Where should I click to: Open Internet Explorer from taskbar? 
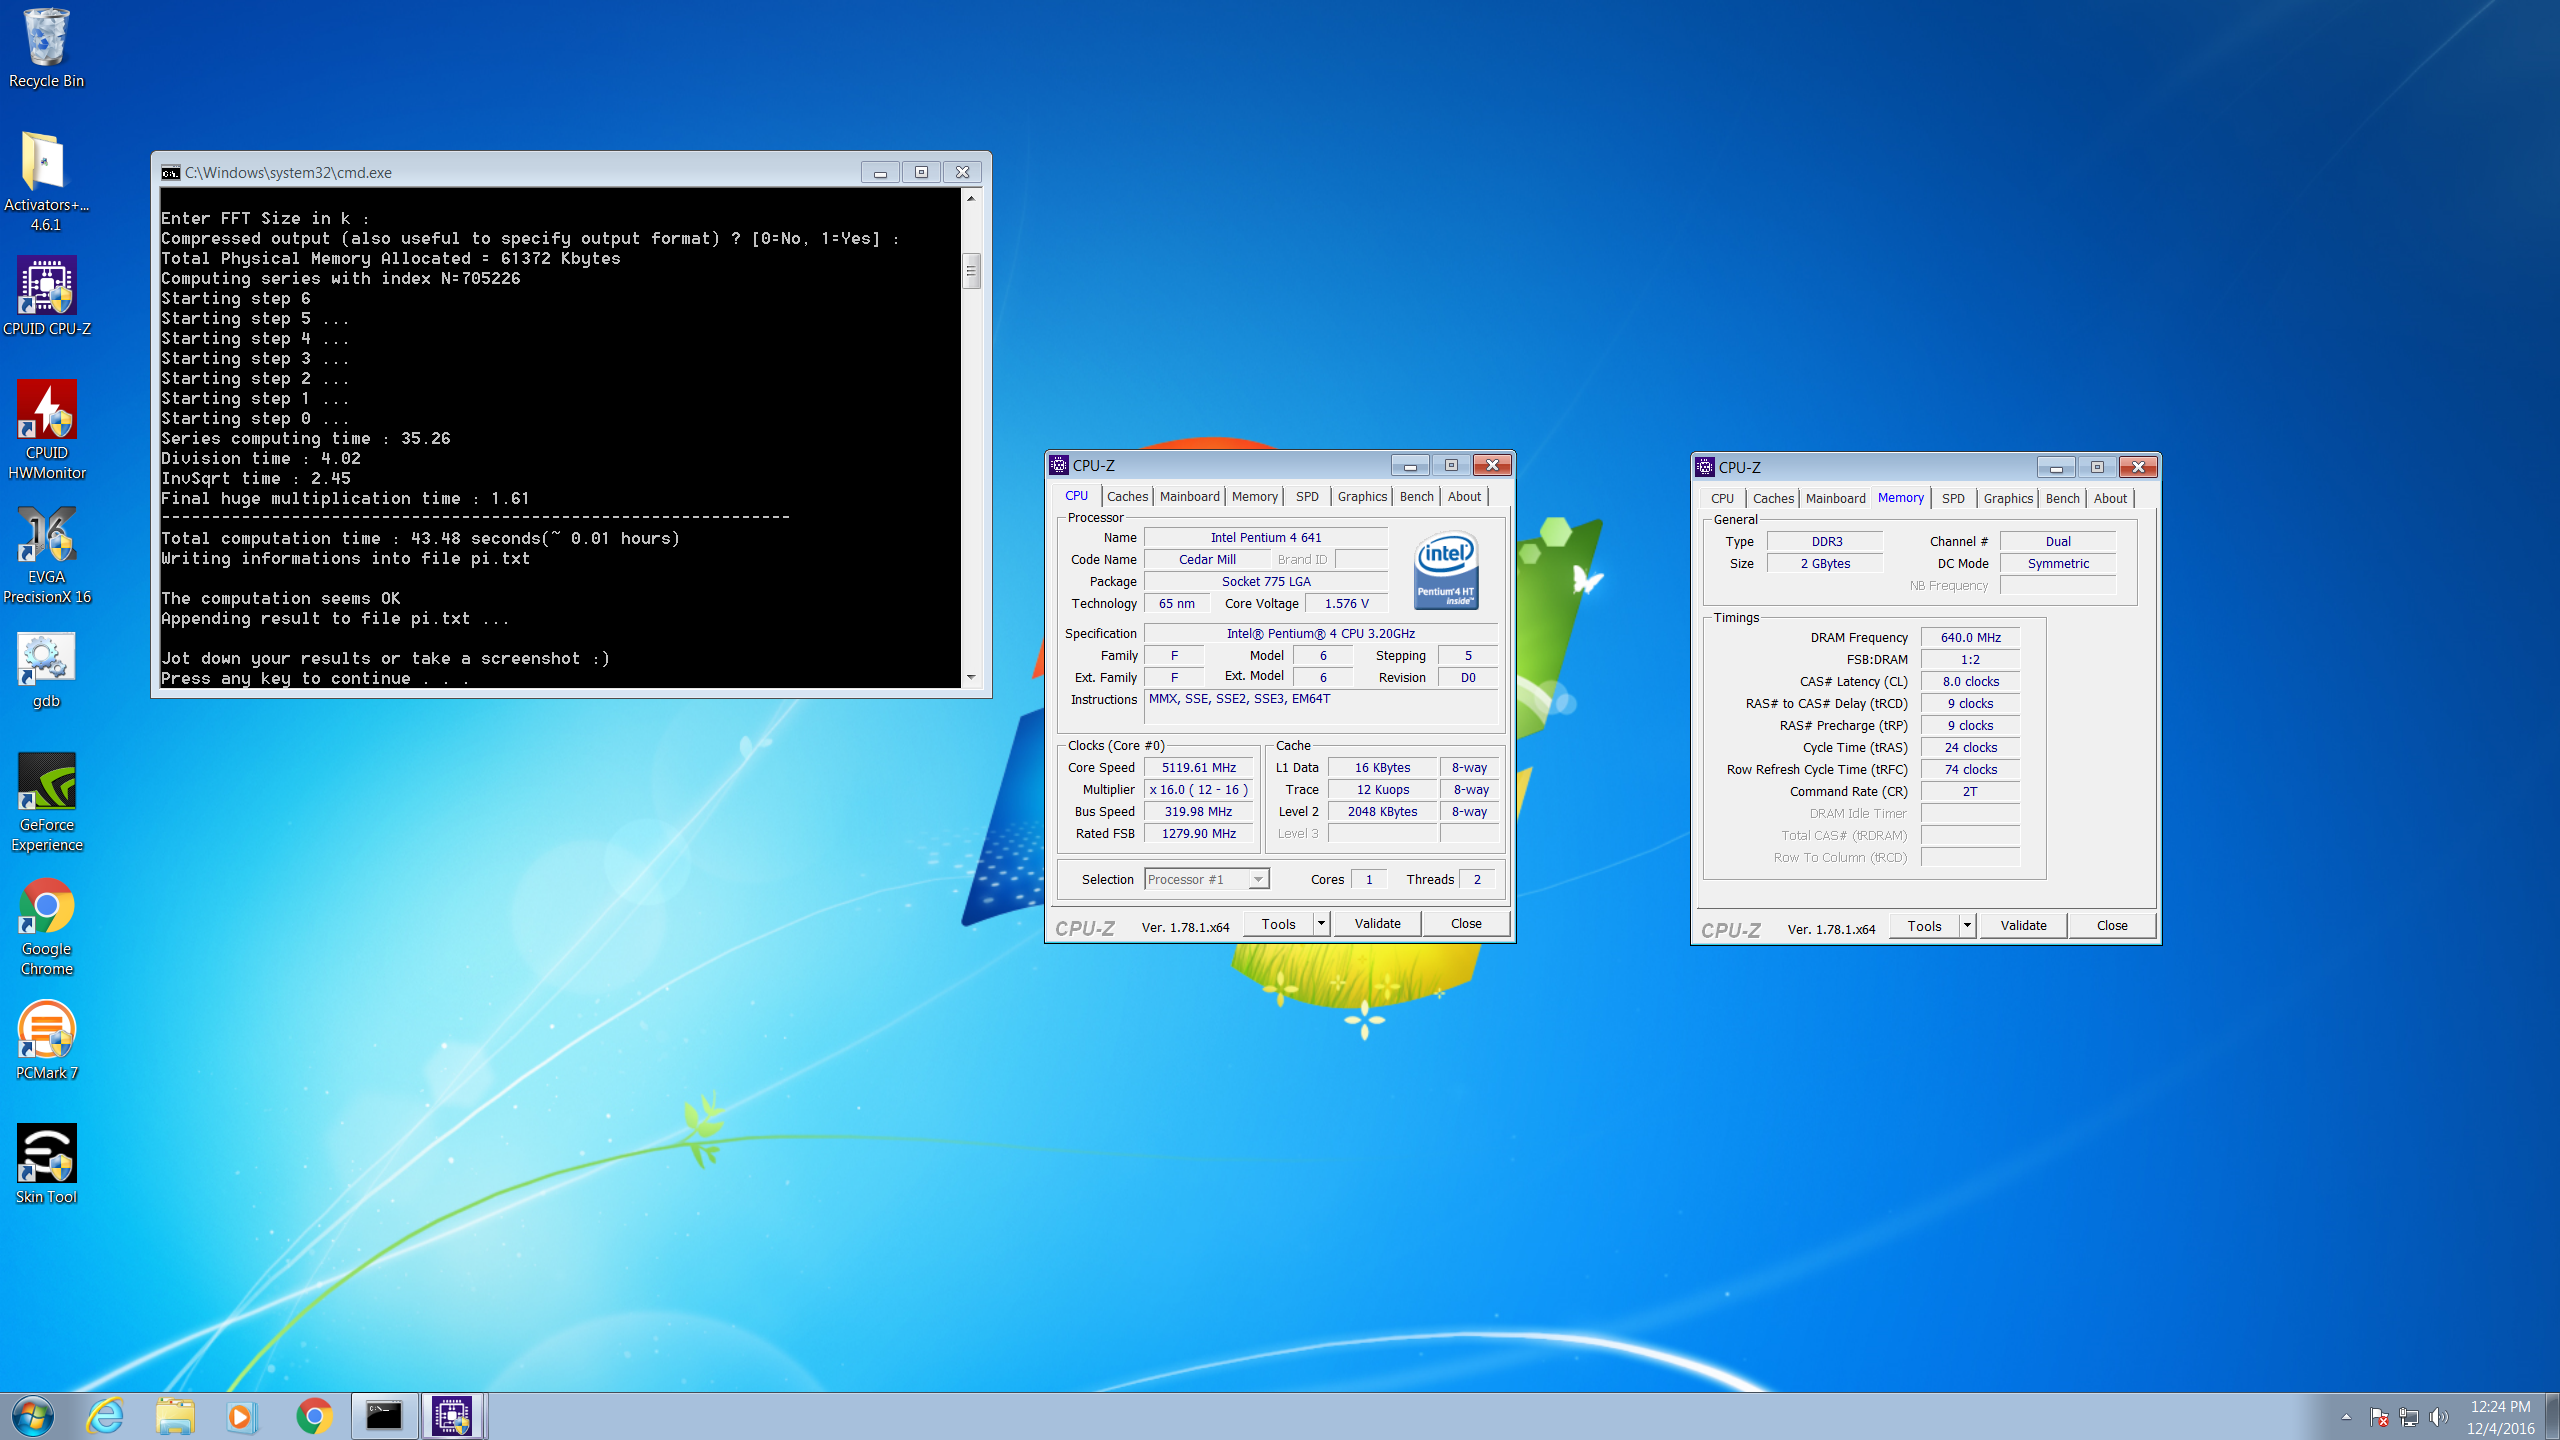tap(105, 1416)
